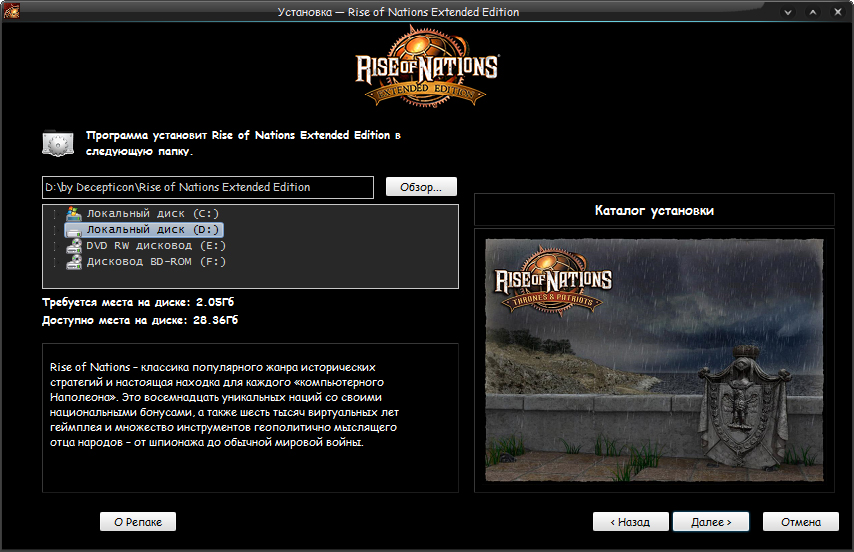Click the installation path input field
The height and width of the screenshot is (552, 854).
click(208, 187)
